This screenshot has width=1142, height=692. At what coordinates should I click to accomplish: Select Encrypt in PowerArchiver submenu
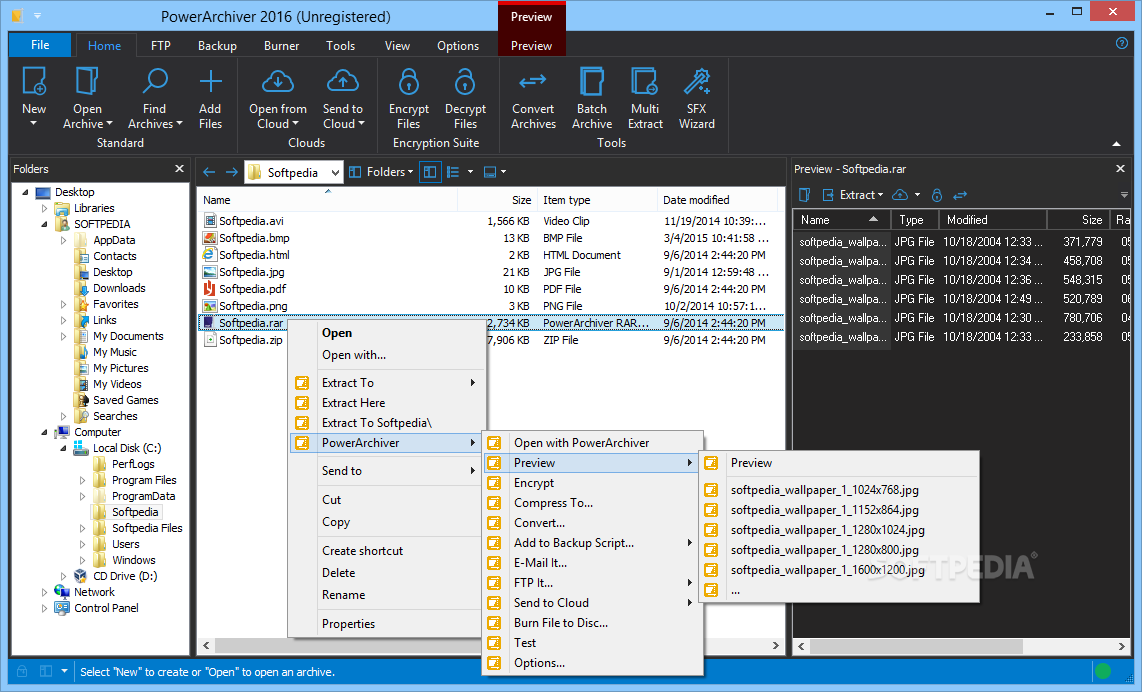(x=593, y=483)
